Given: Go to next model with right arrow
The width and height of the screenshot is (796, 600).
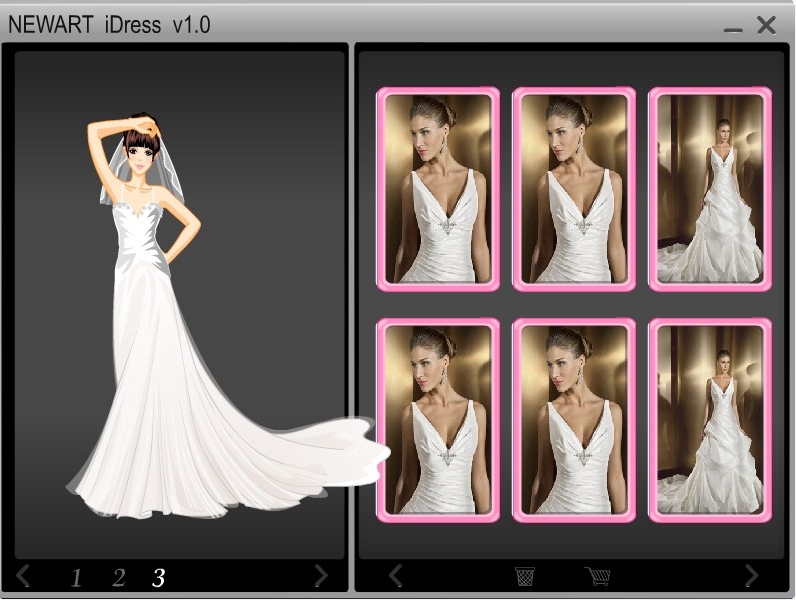Looking at the screenshot, I should 321,575.
